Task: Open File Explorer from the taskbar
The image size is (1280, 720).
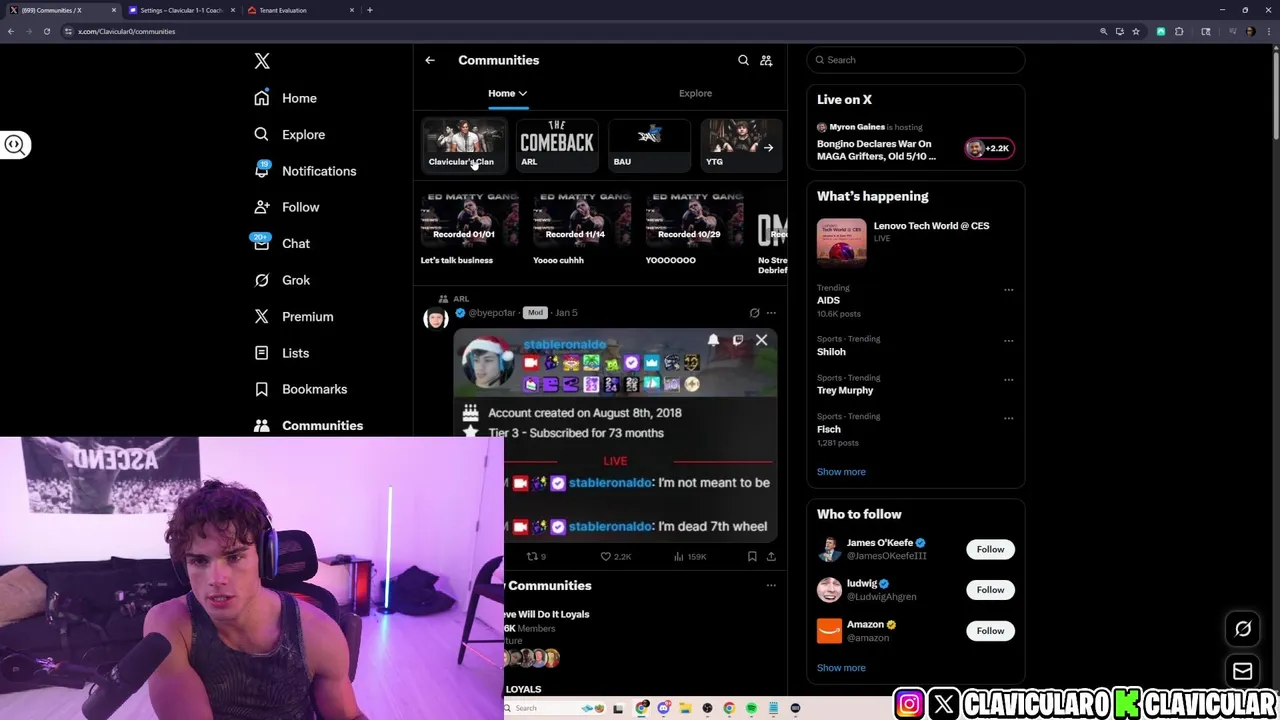Action: [x=685, y=708]
